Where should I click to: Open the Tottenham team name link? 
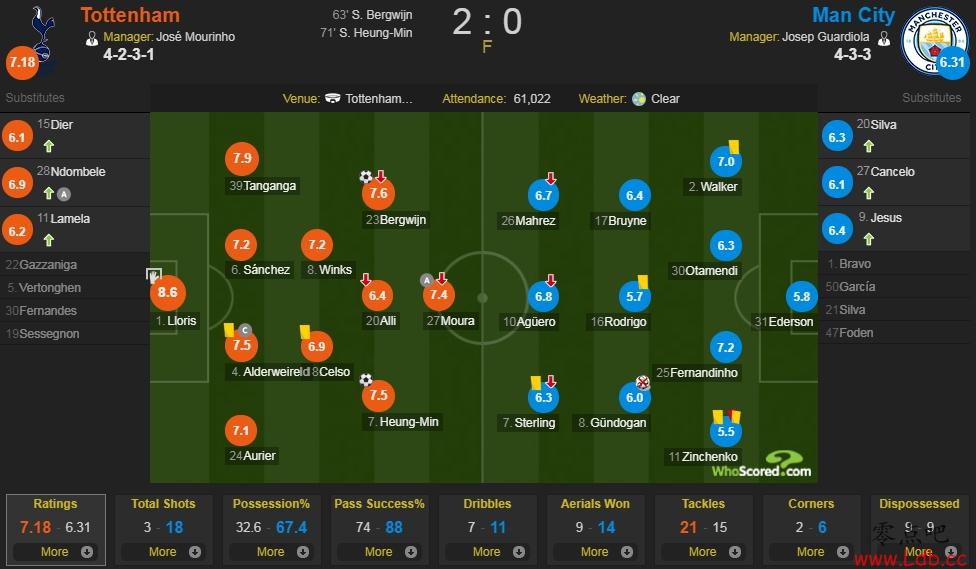(x=130, y=15)
